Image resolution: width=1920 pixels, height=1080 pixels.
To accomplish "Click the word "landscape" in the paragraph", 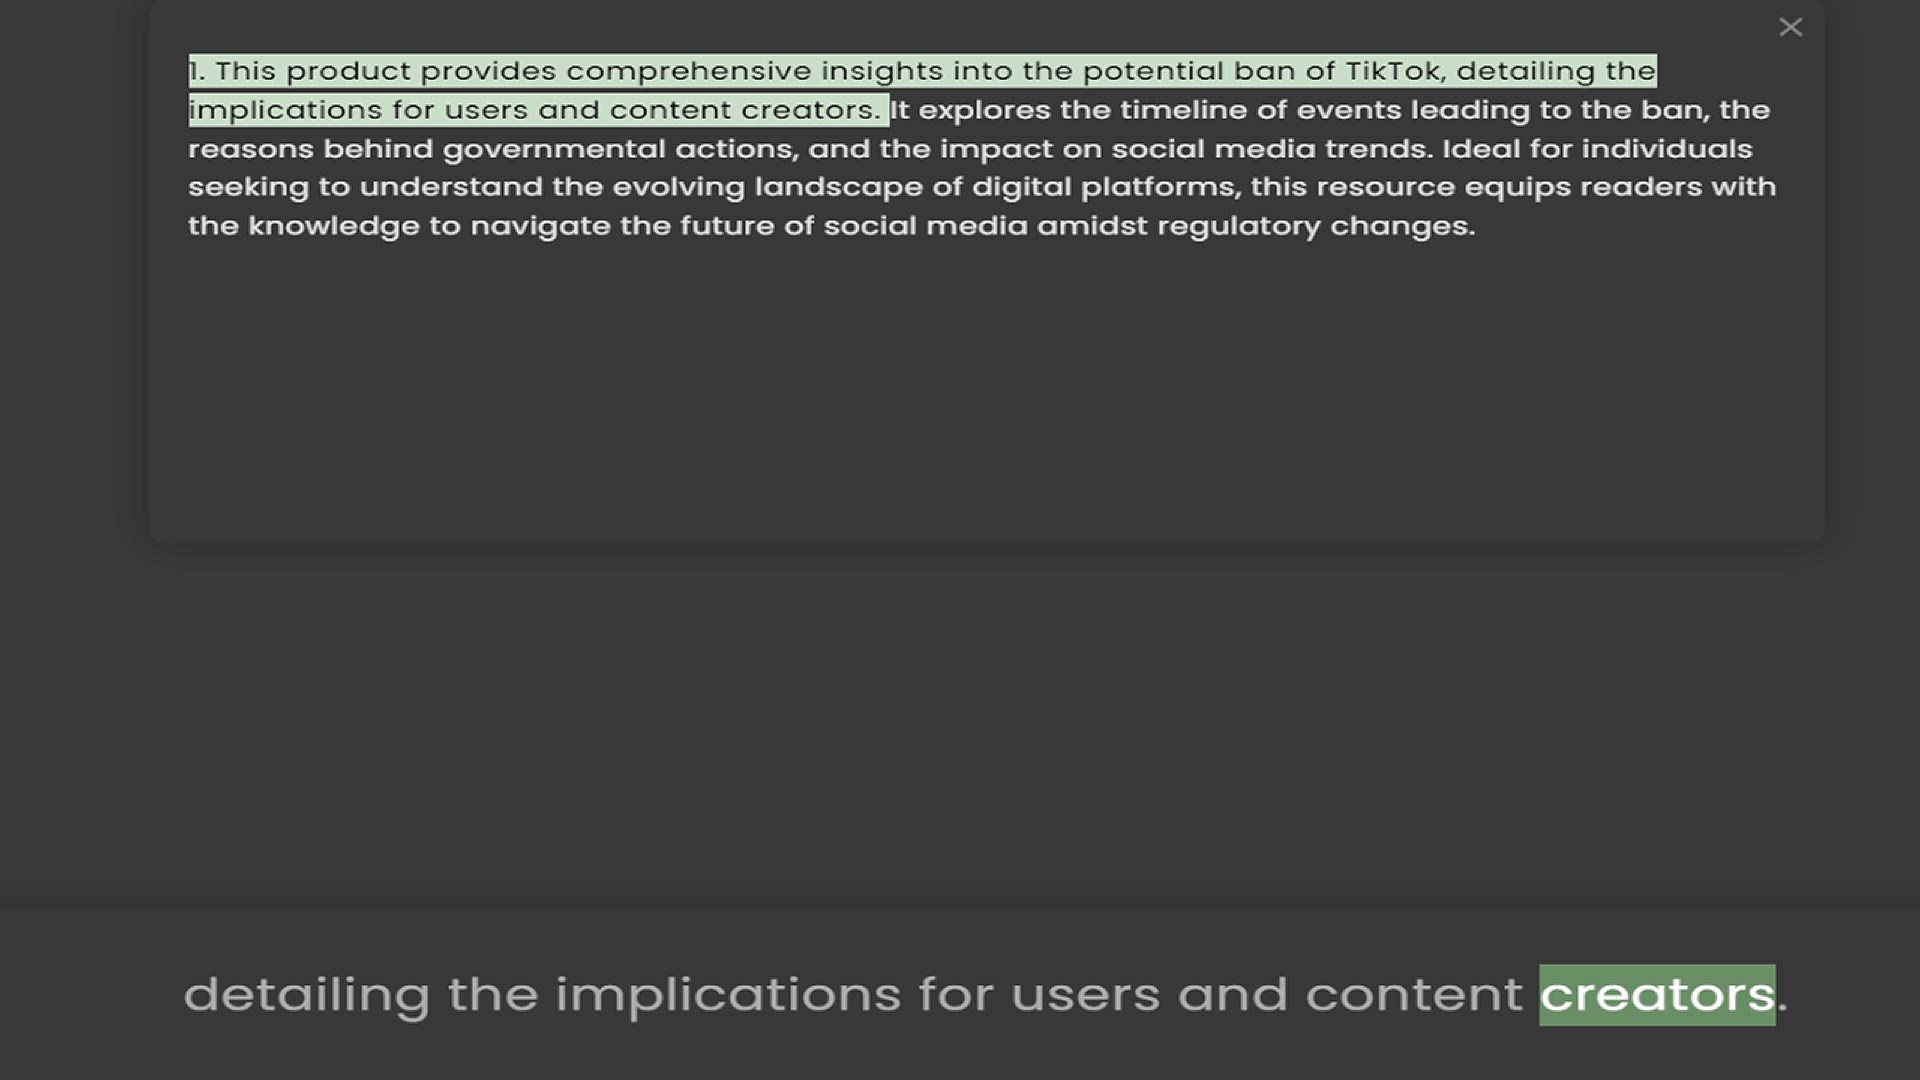I will point(838,187).
